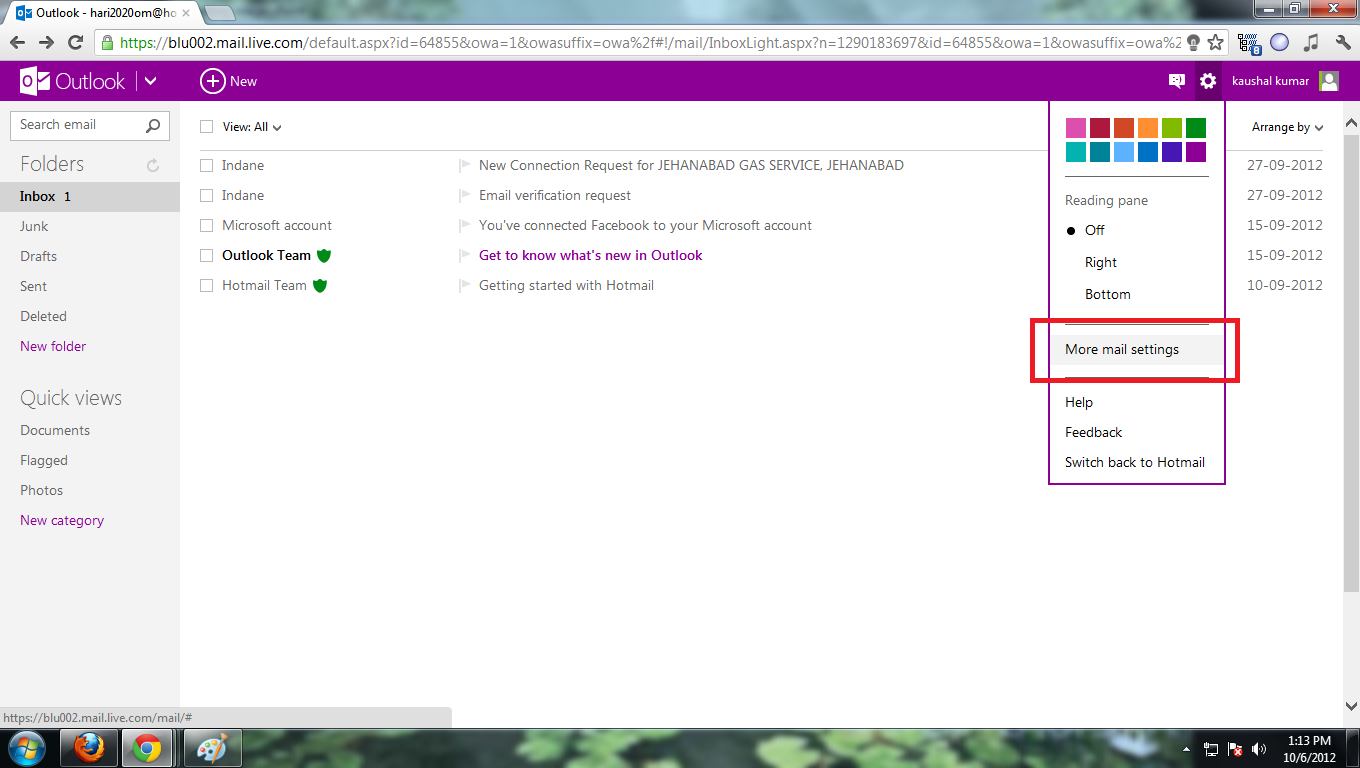Open the tree-diagram extension with the 8 badge

tap(1249, 43)
